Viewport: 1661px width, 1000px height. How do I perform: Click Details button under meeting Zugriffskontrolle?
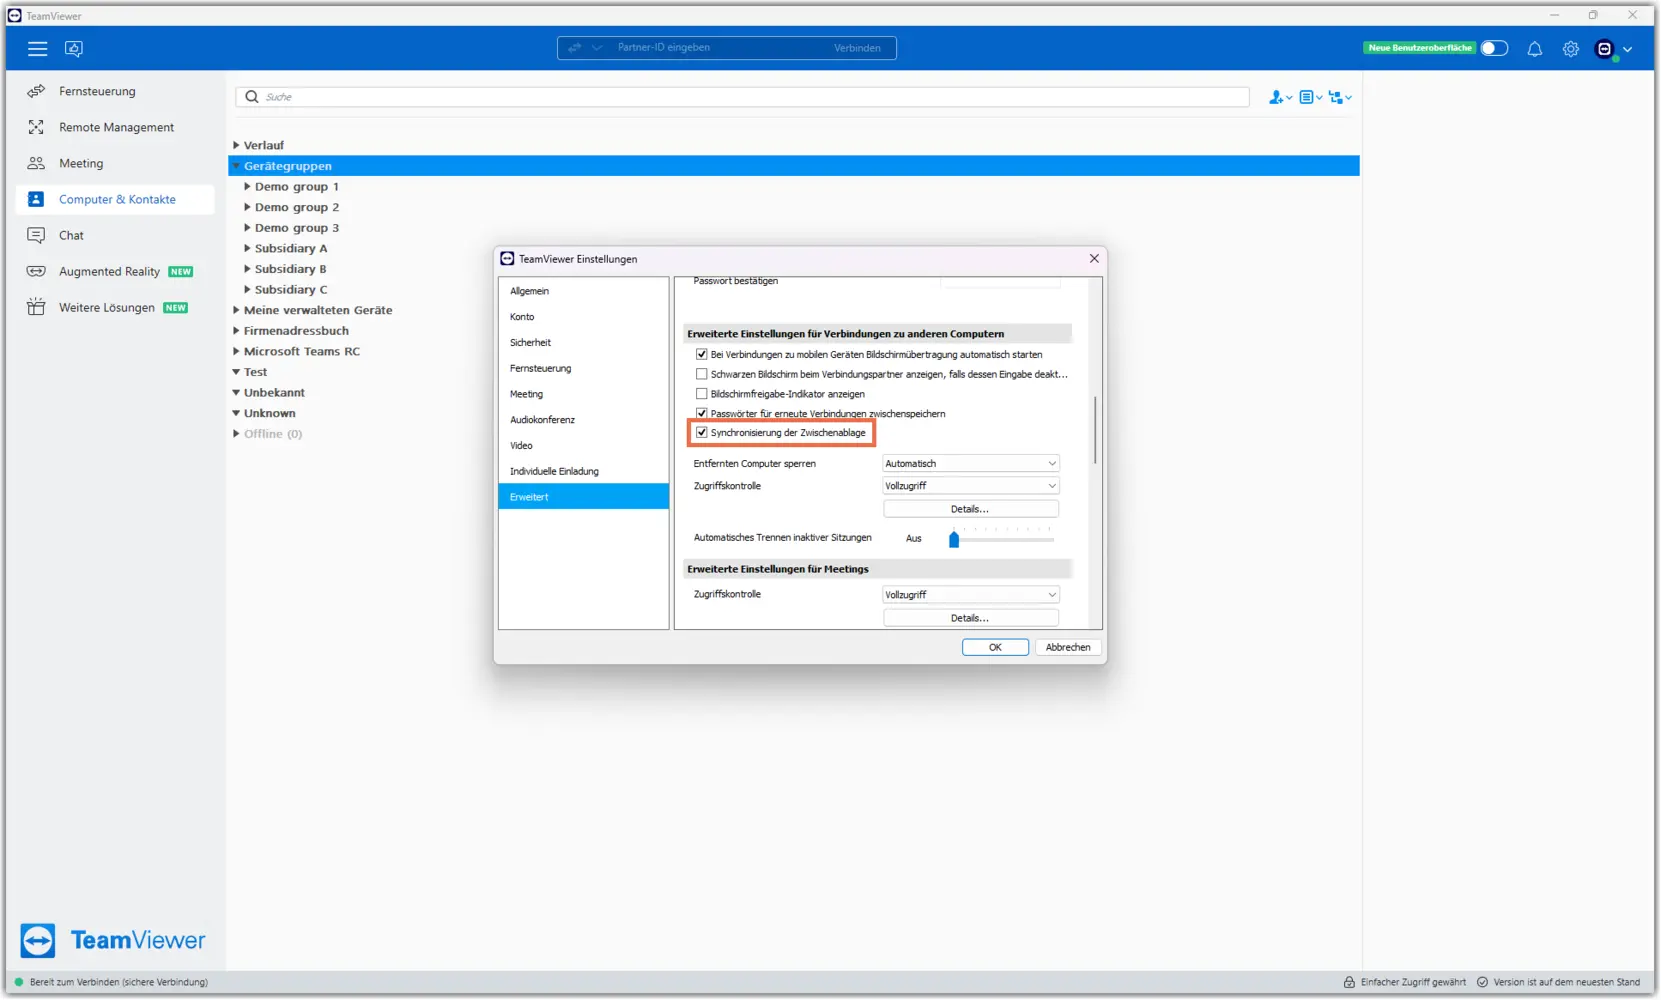click(970, 618)
